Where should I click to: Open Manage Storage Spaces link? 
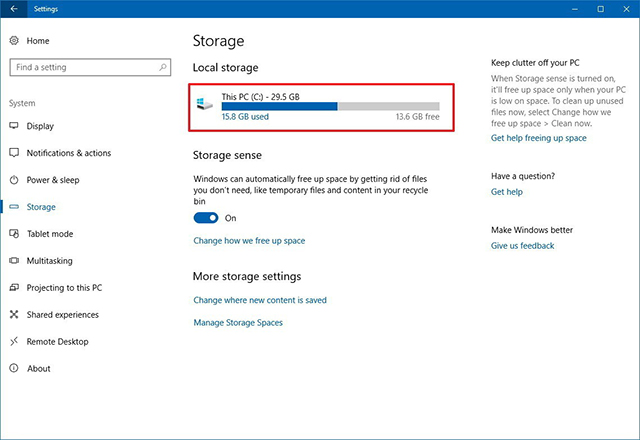pos(238,322)
